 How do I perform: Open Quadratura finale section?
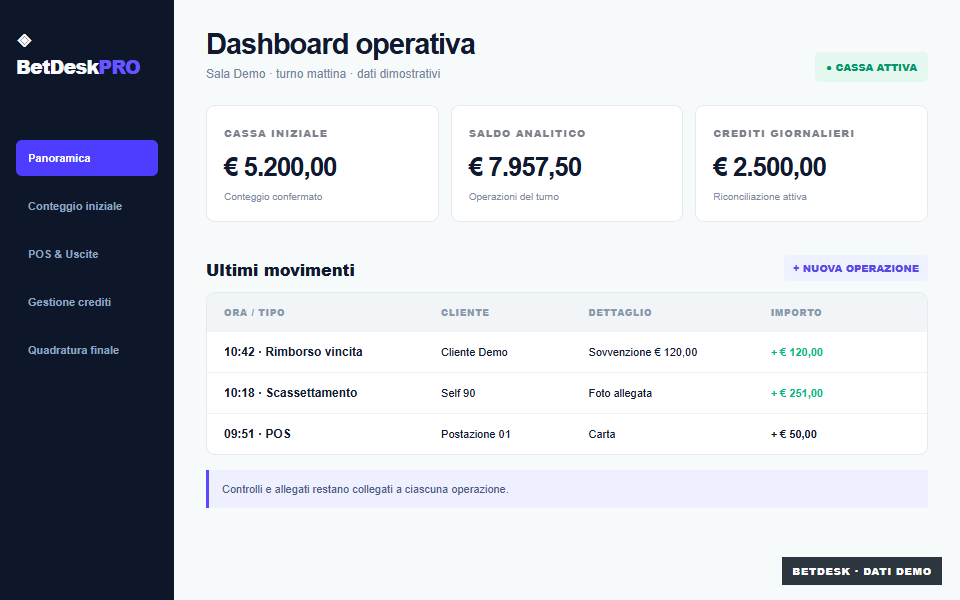(87, 350)
